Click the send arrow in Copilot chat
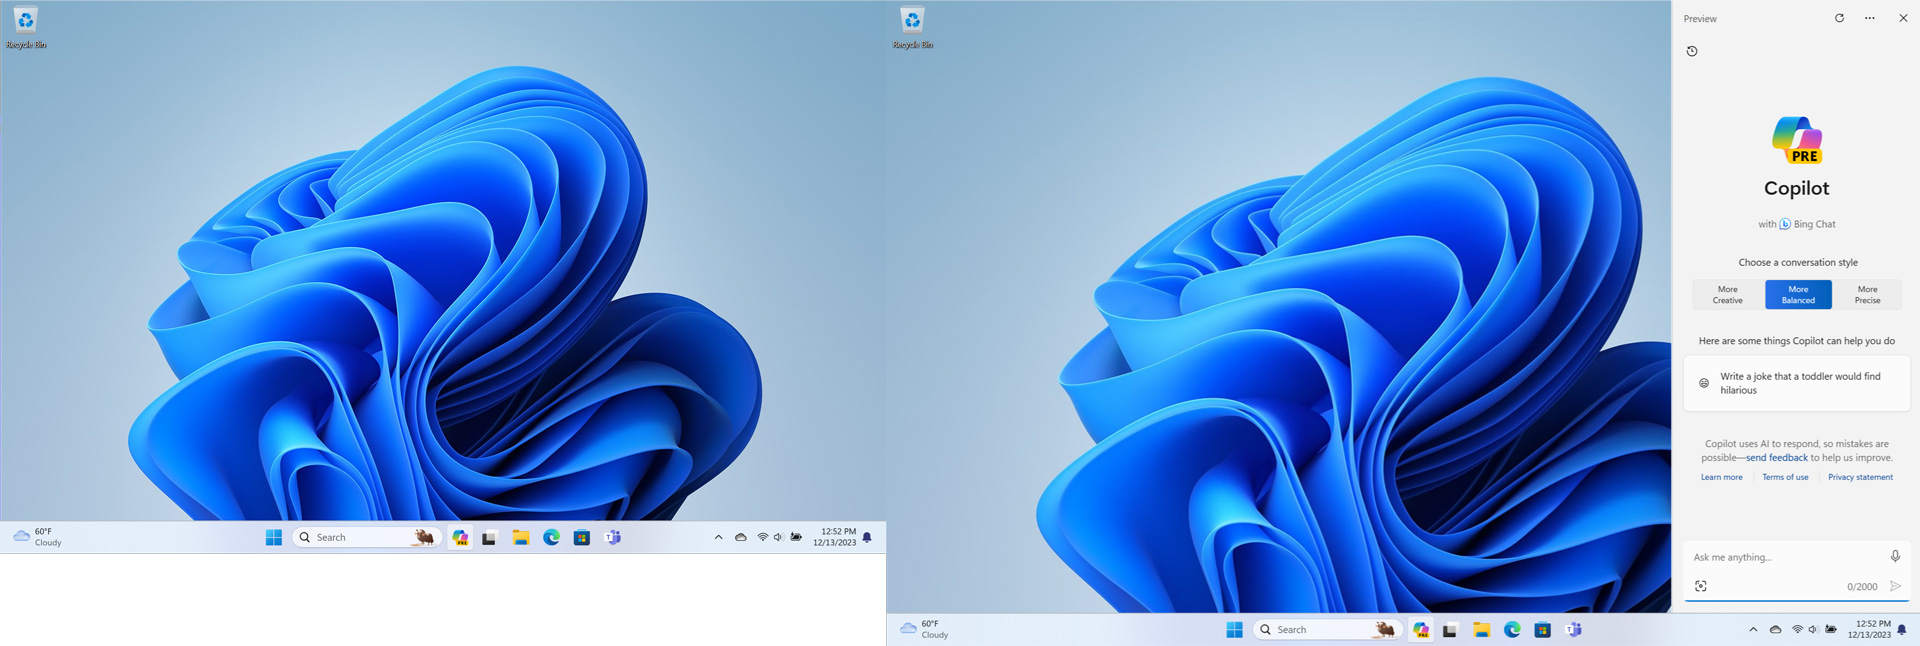Screen dimensions: 1920x646 pyautogui.click(x=1895, y=586)
